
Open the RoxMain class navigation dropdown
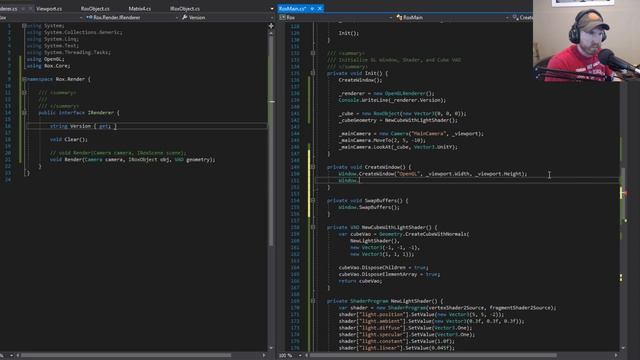(x=453, y=18)
